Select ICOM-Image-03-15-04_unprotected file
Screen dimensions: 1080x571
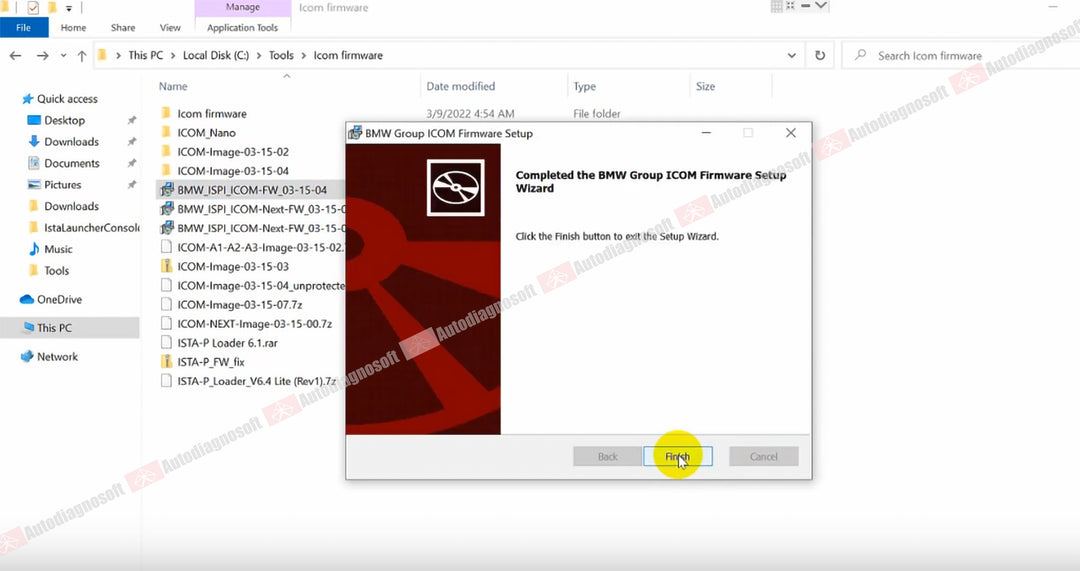(x=260, y=285)
